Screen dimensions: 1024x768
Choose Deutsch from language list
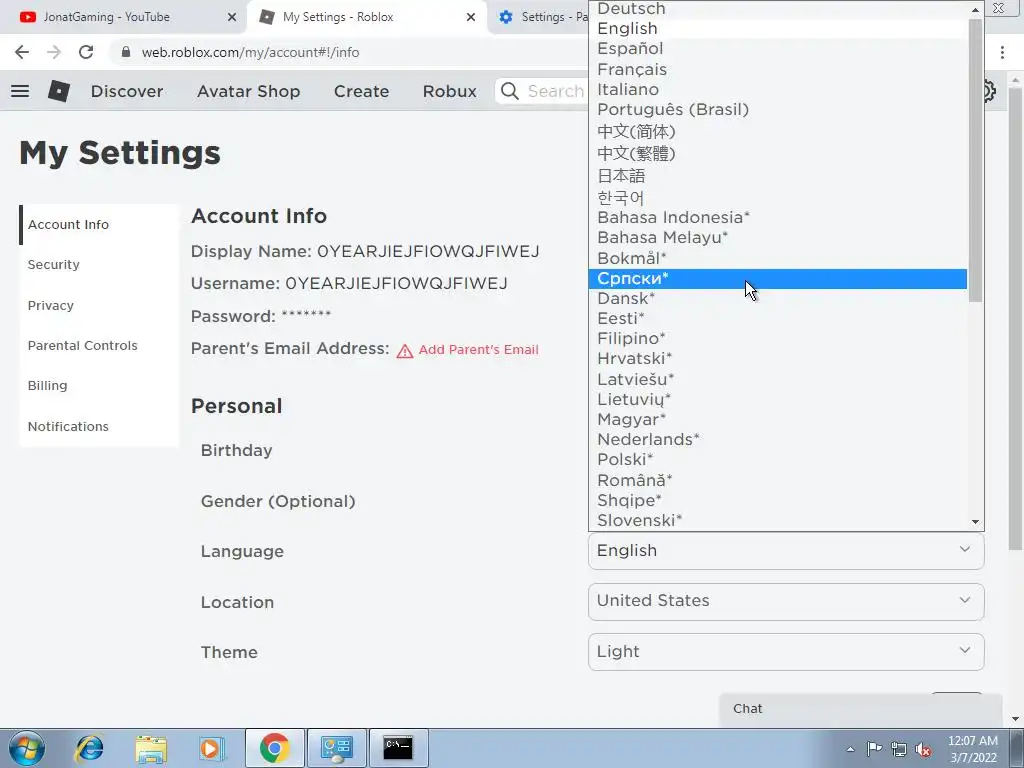(x=777, y=8)
